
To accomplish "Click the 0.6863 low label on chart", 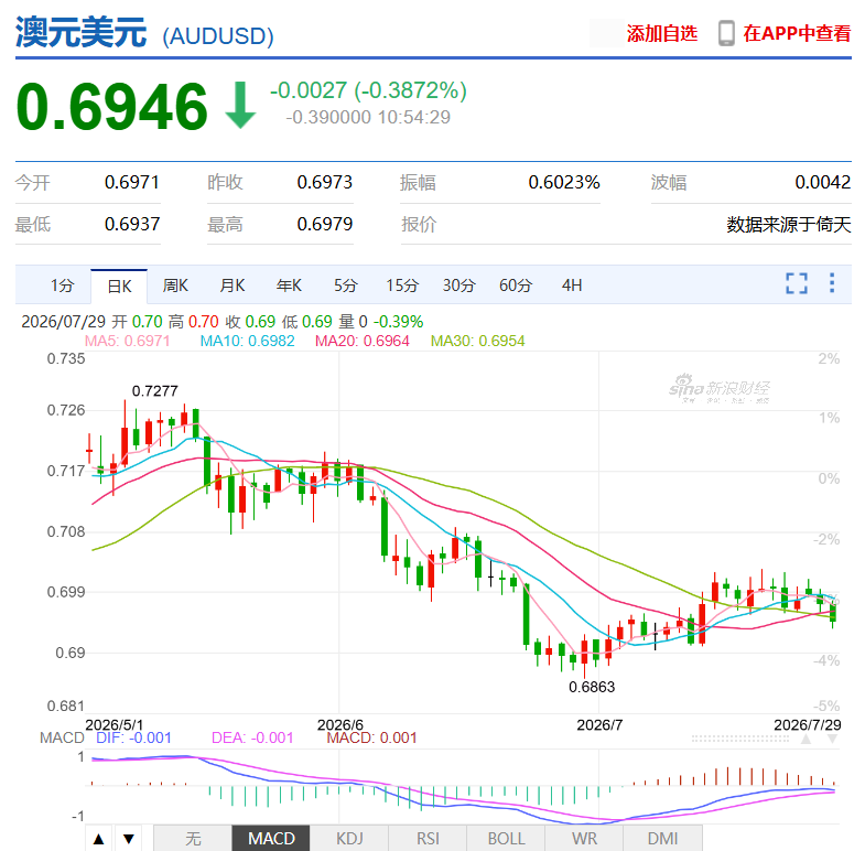I will (x=592, y=687).
